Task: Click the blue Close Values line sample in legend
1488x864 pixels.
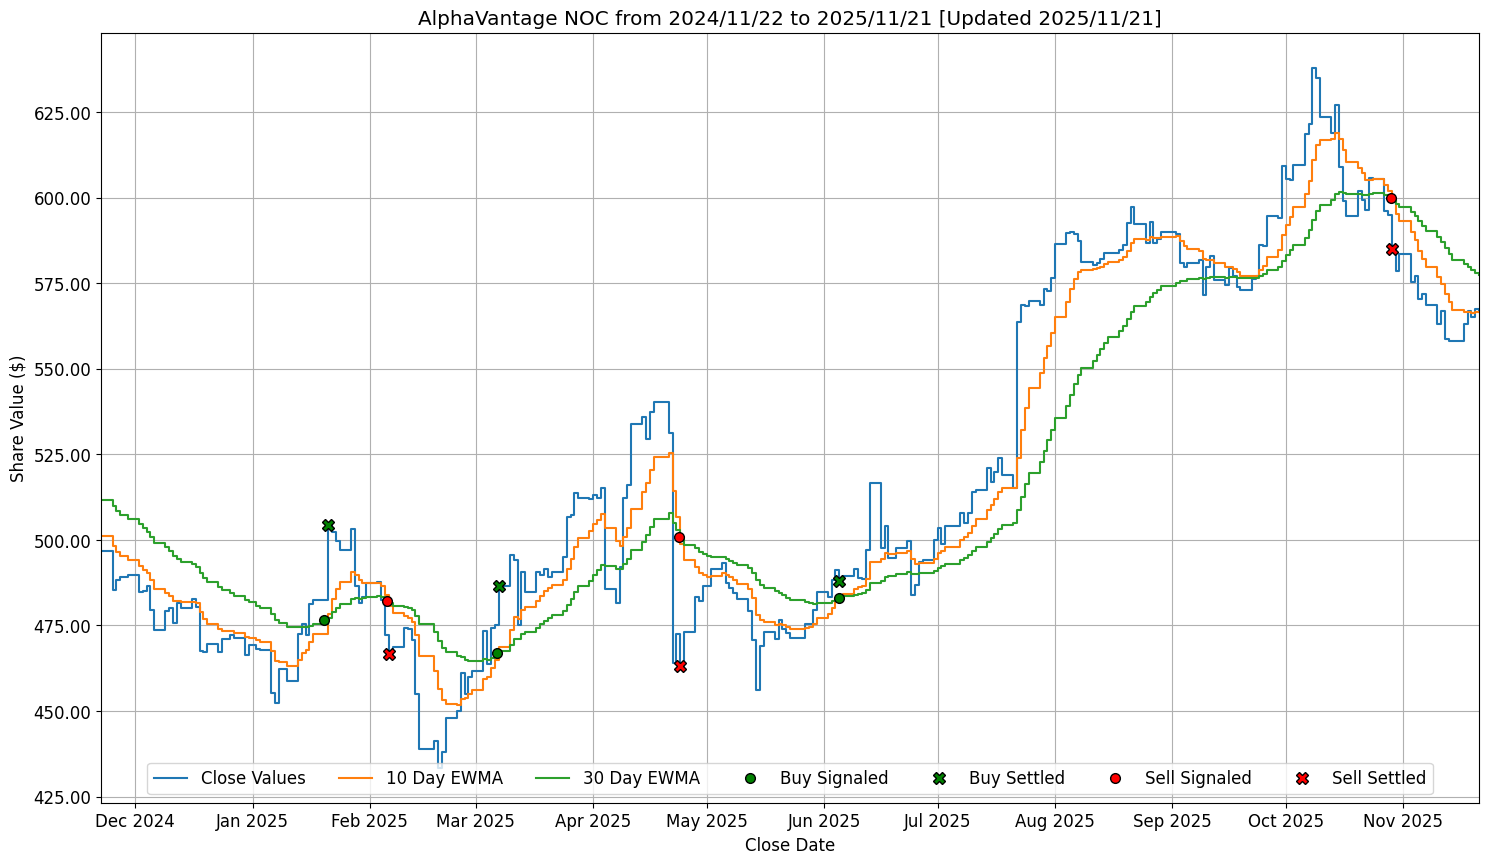Action: coord(172,778)
